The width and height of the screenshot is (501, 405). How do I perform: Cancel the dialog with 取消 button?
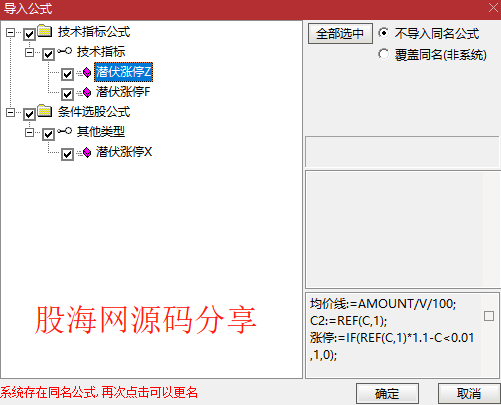[469, 394]
